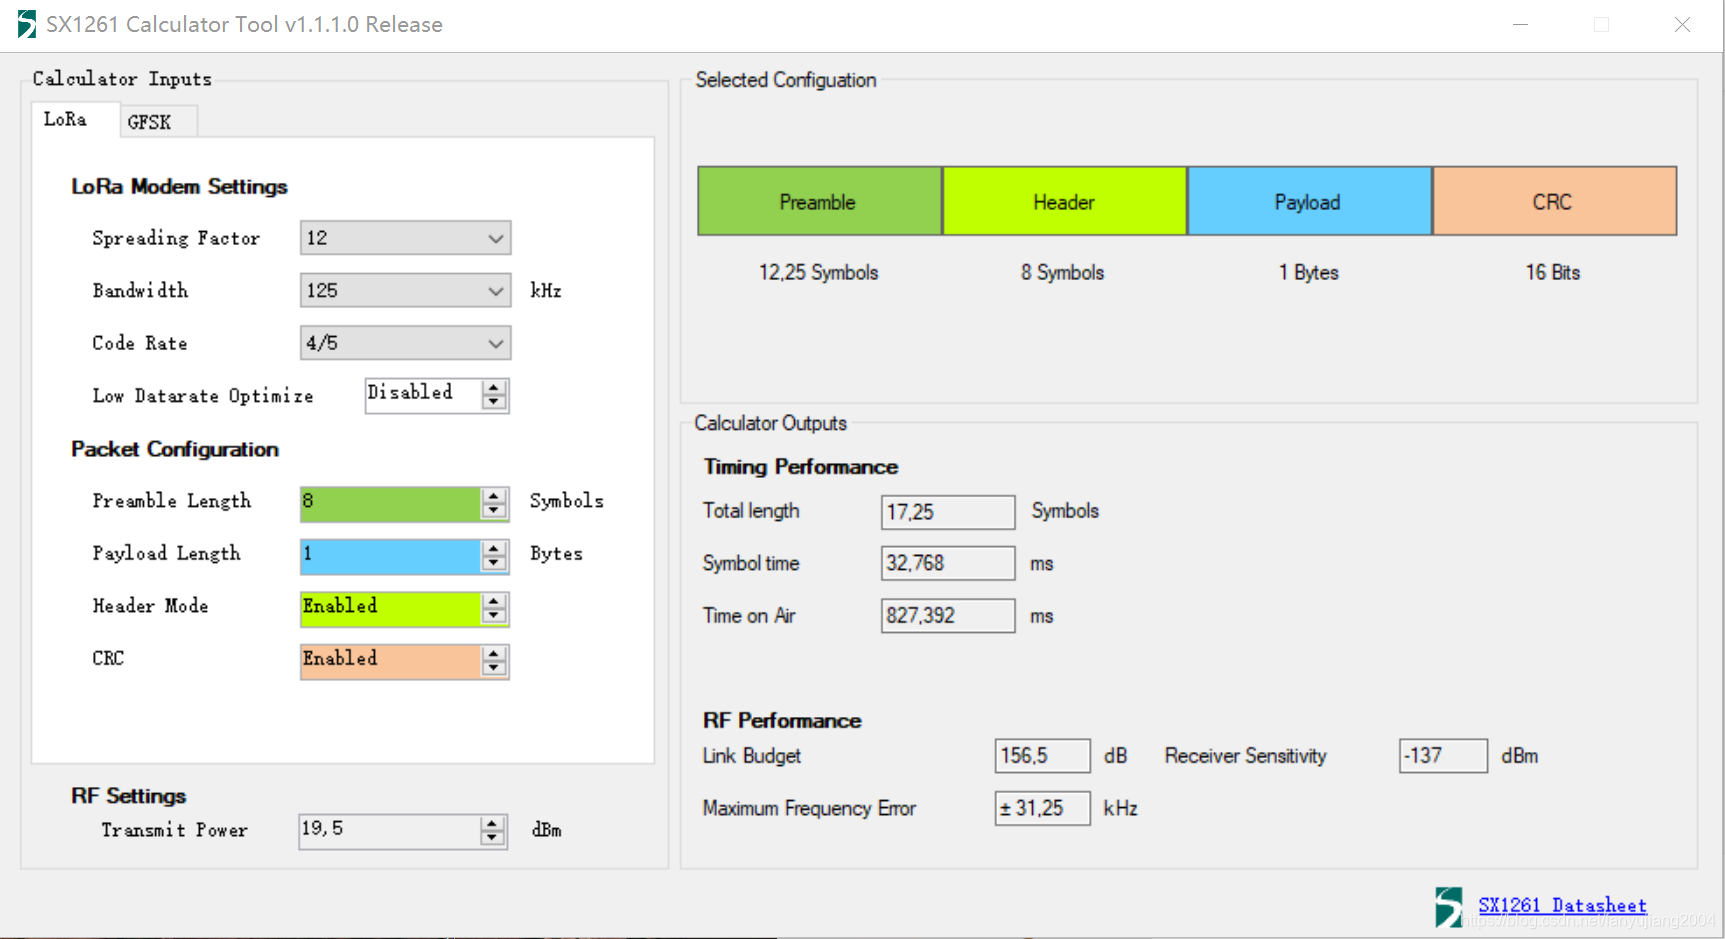
Task: Increase Transmit Power with up arrow
Action: click(492, 824)
